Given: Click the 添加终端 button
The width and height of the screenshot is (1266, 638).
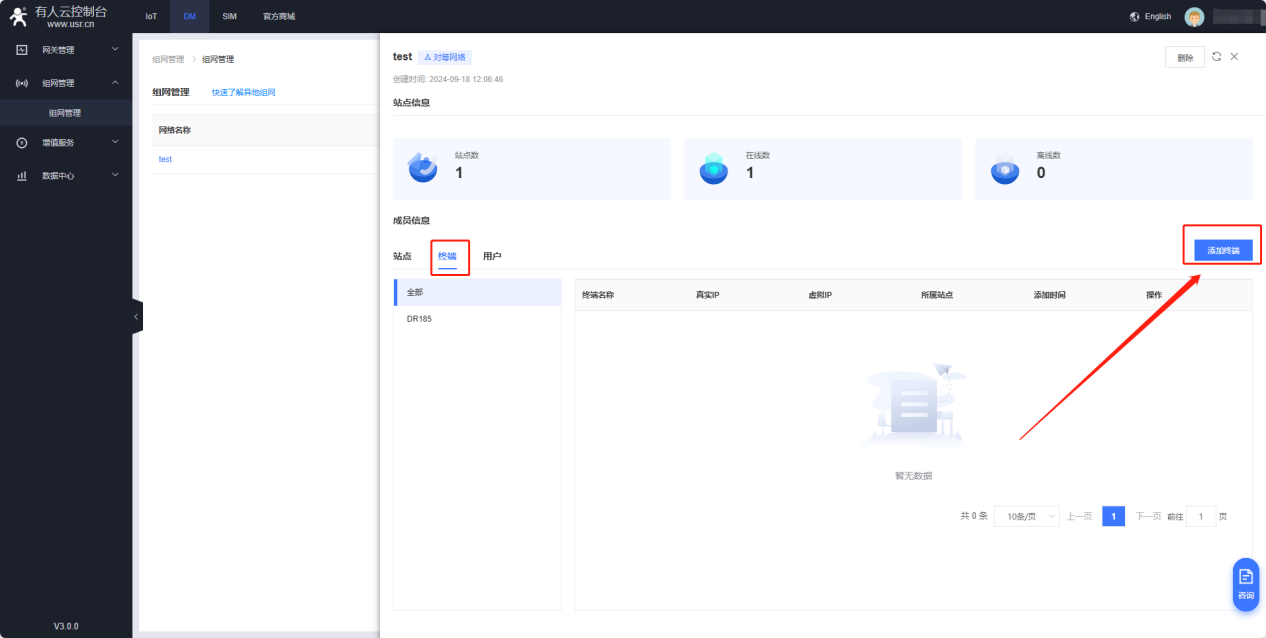Looking at the screenshot, I should click(x=1223, y=250).
